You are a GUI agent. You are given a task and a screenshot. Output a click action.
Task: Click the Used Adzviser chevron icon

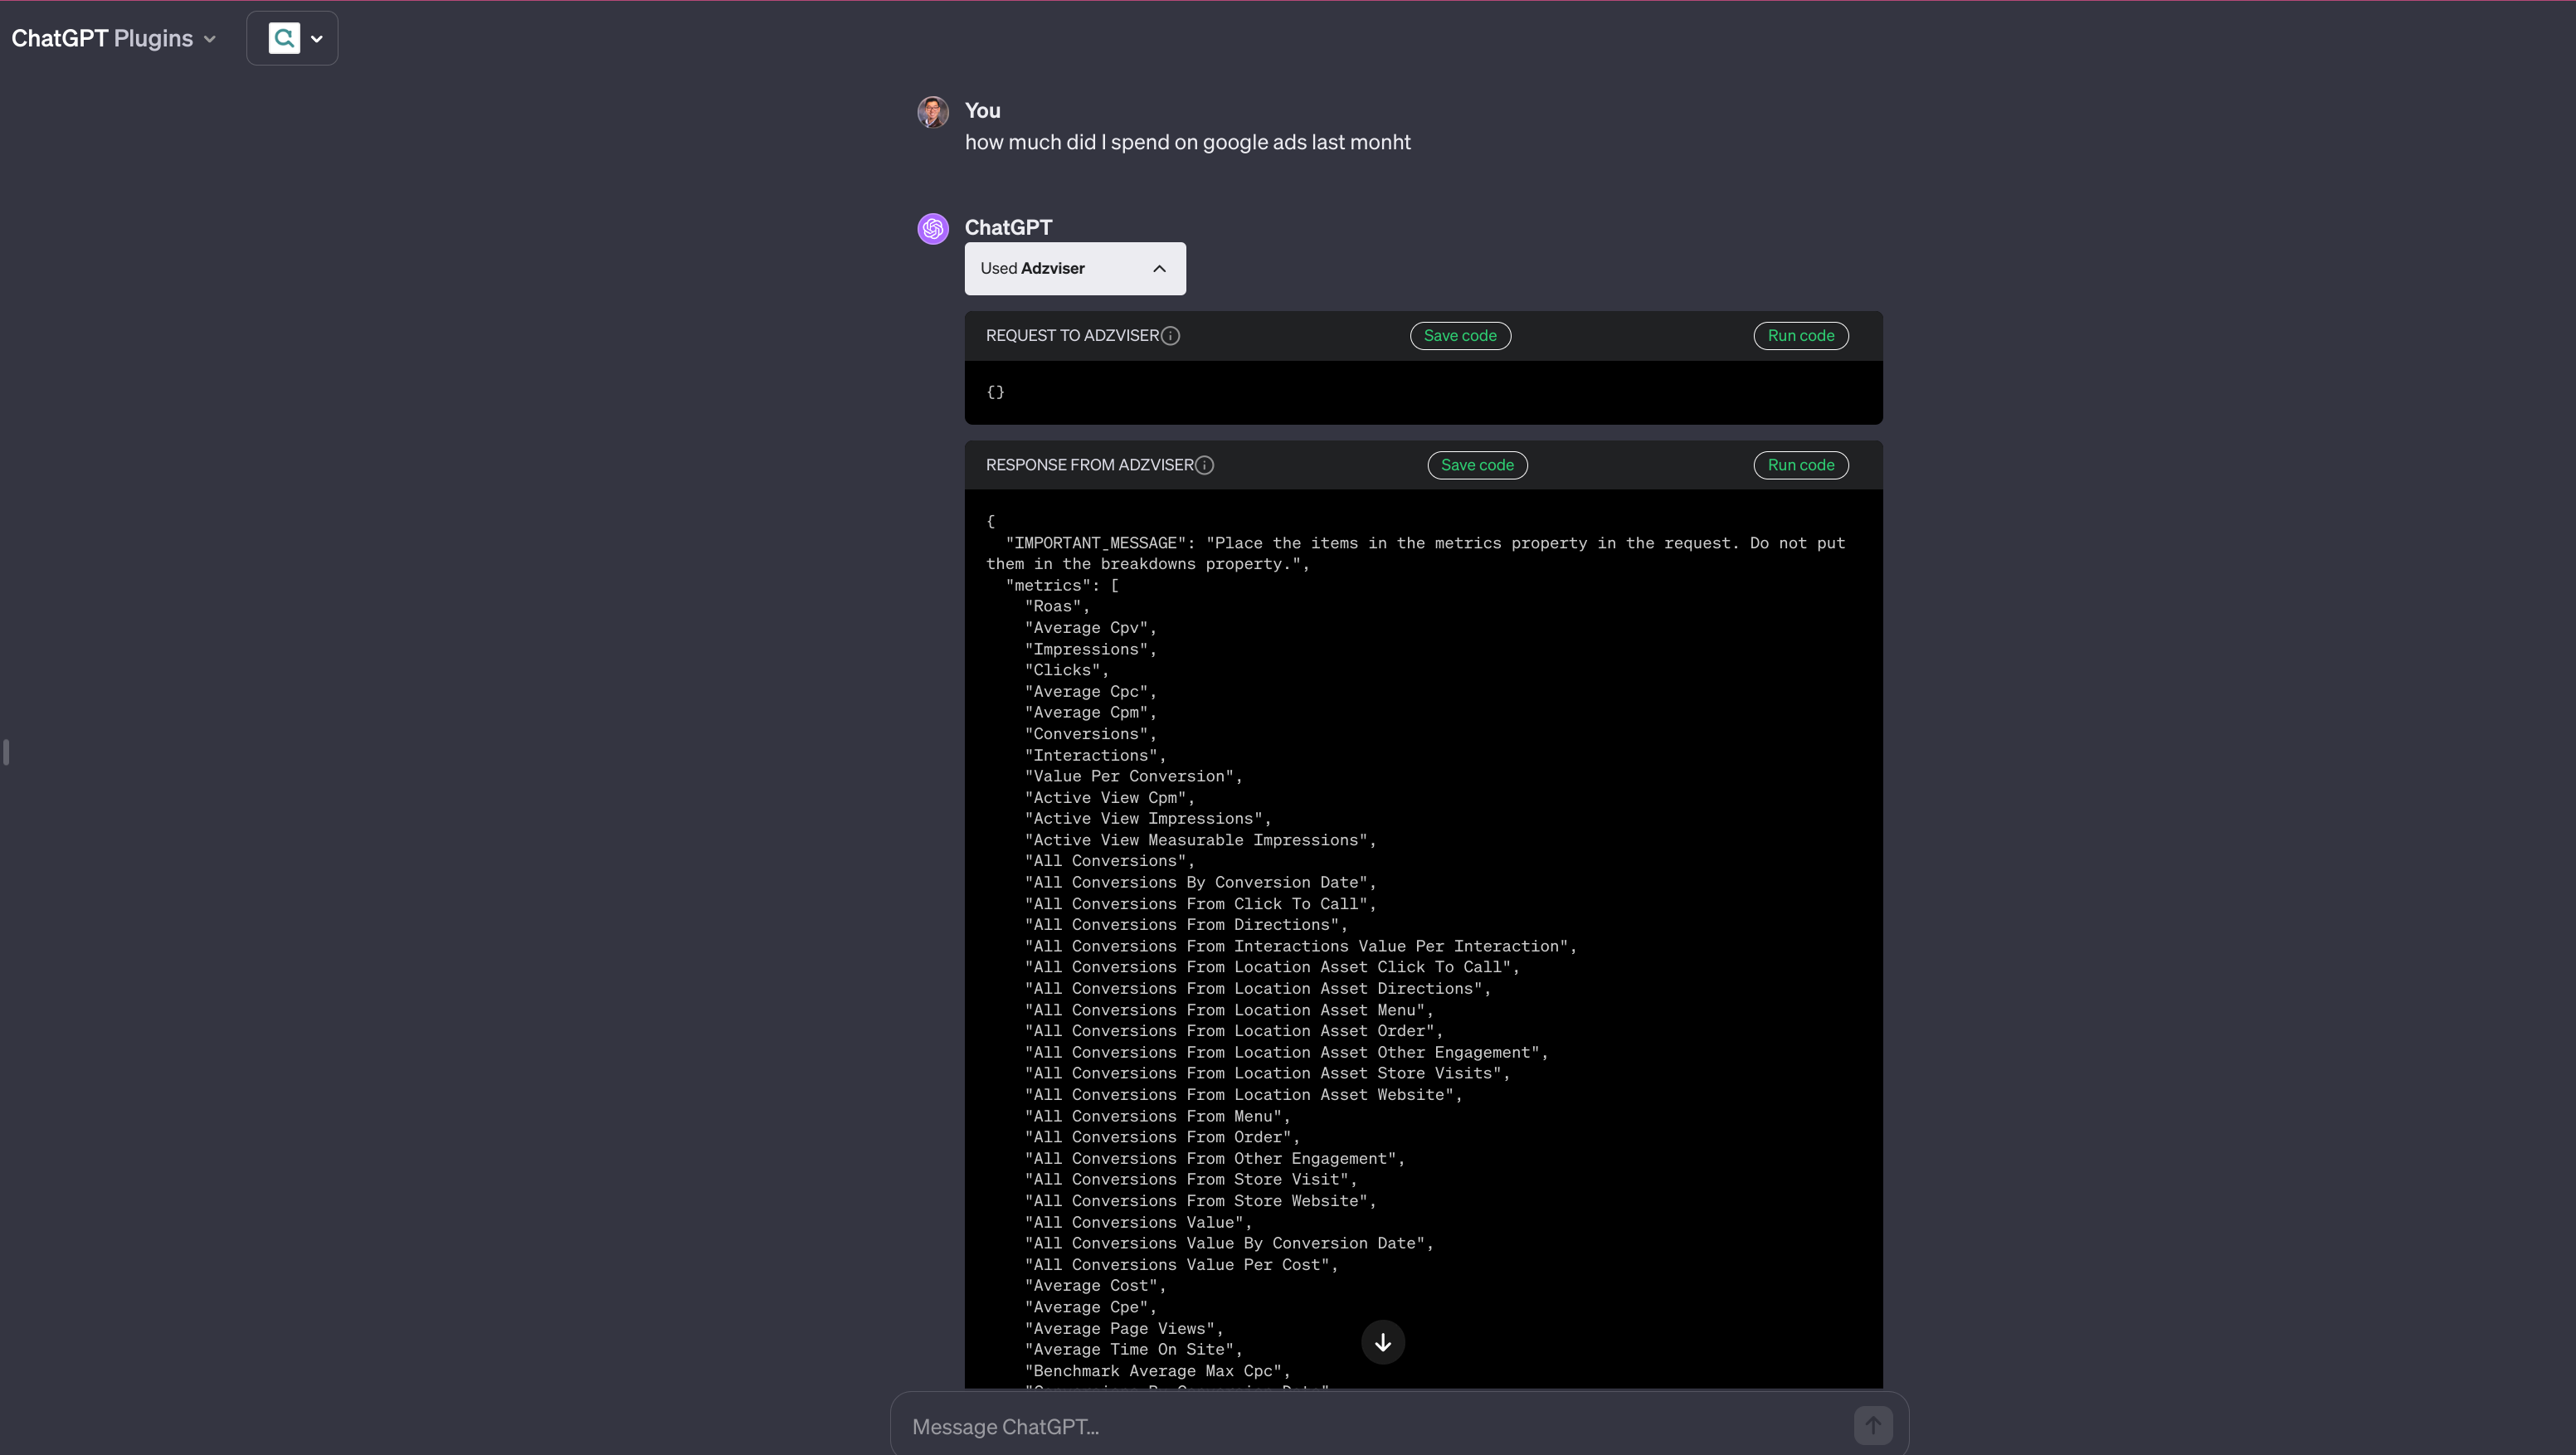(x=1159, y=268)
